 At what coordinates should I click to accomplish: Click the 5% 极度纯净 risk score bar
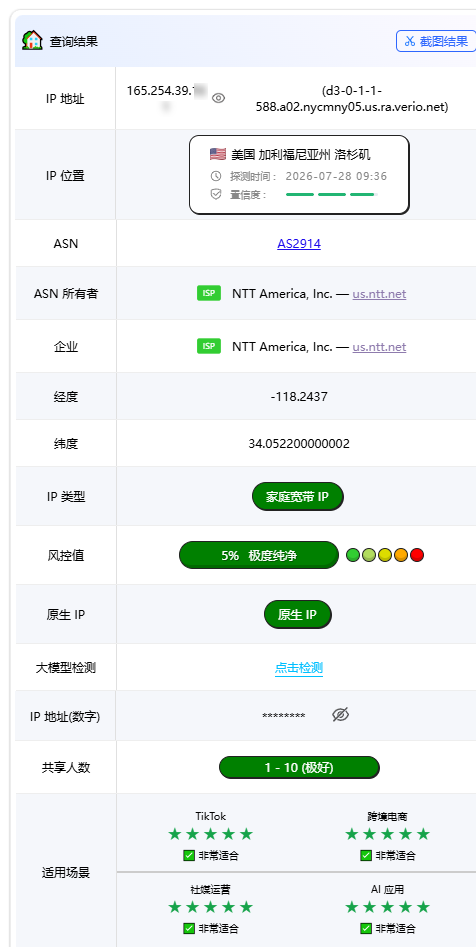(259, 555)
